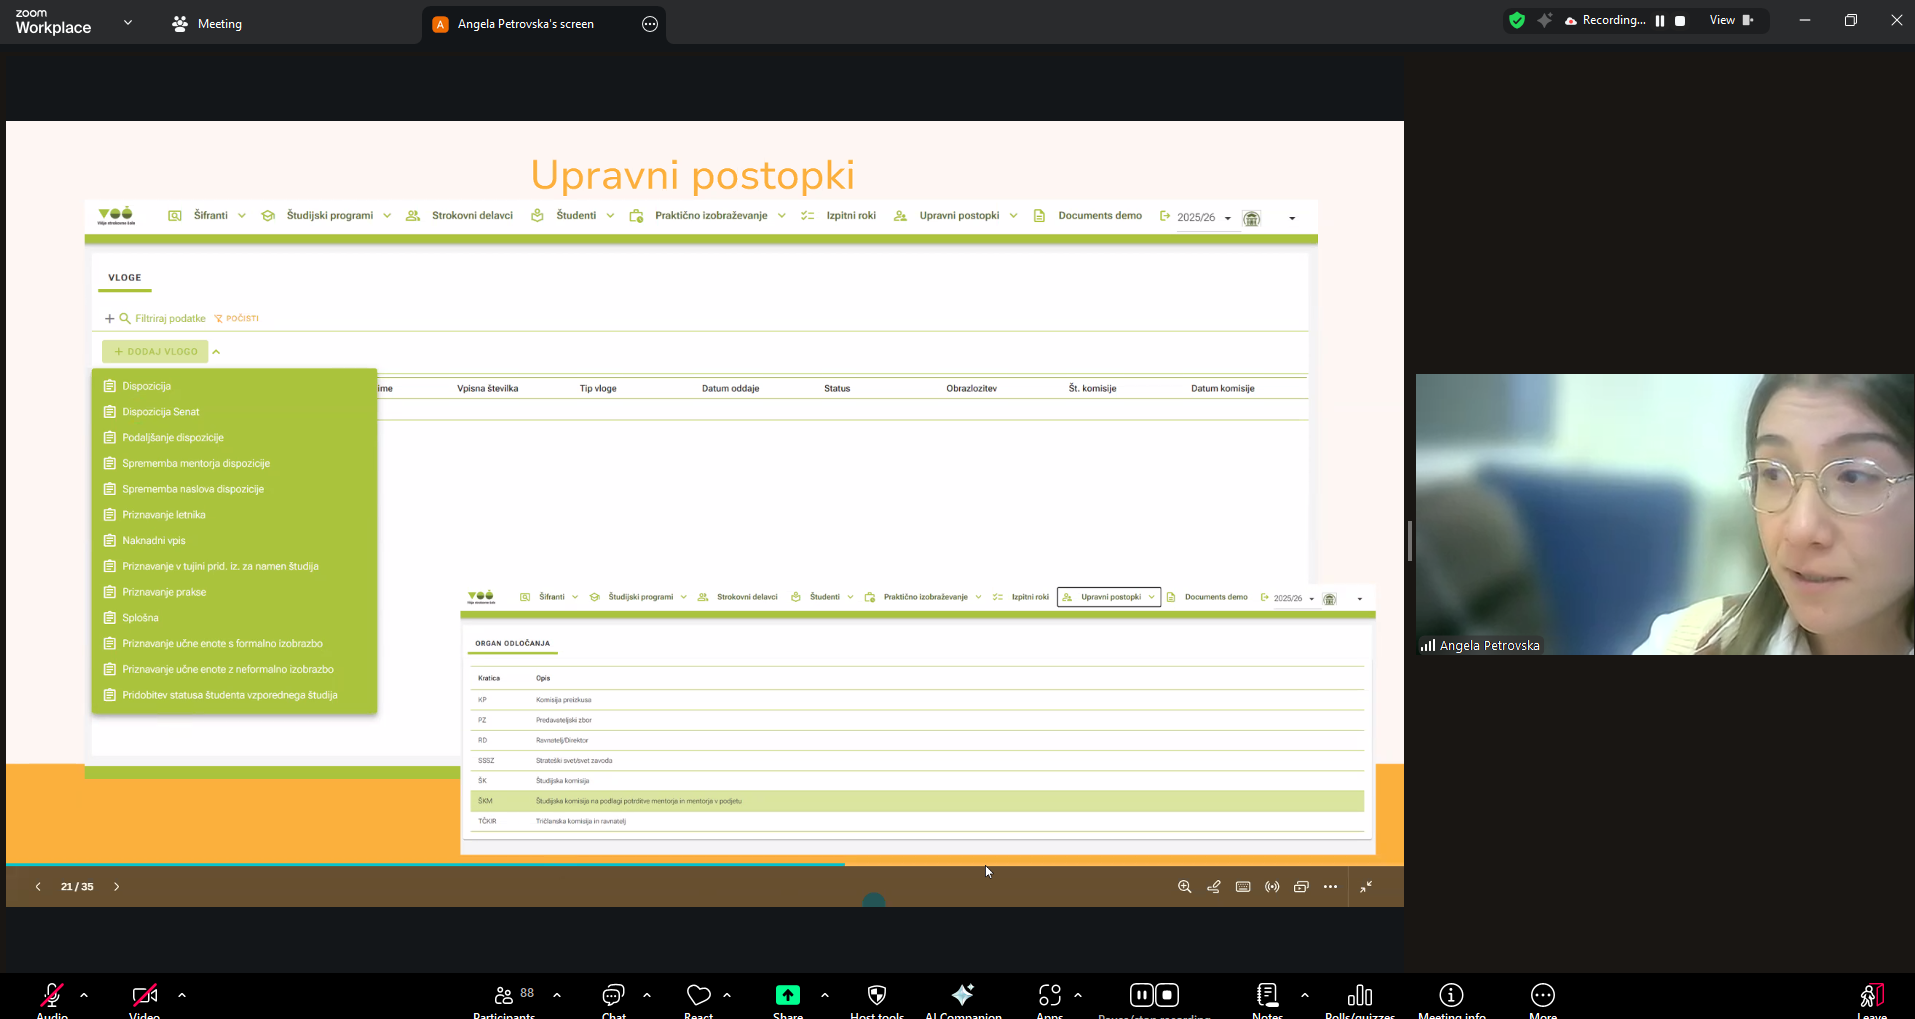The image size is (1915, 1019).
Task: Turn on the Video camera
Action: (x=144, y=995)
